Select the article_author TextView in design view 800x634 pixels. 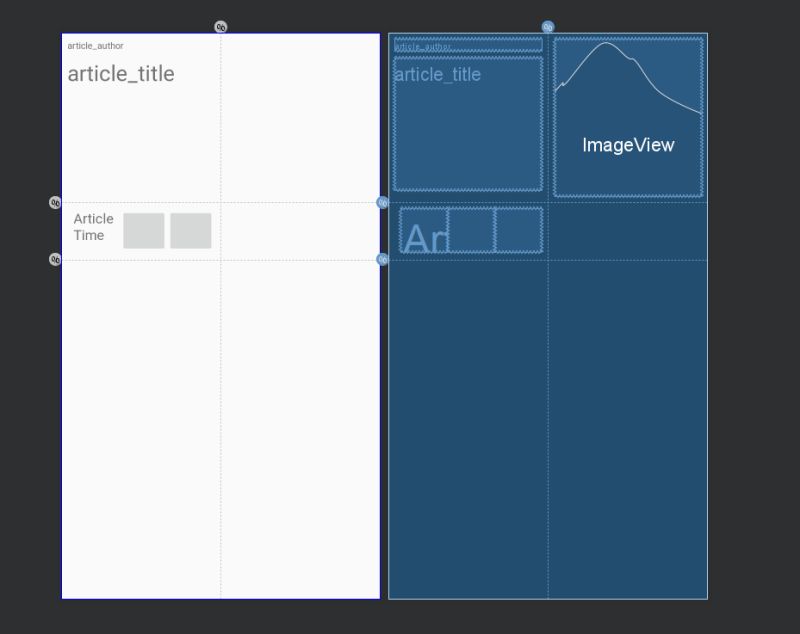click(95, 45)
